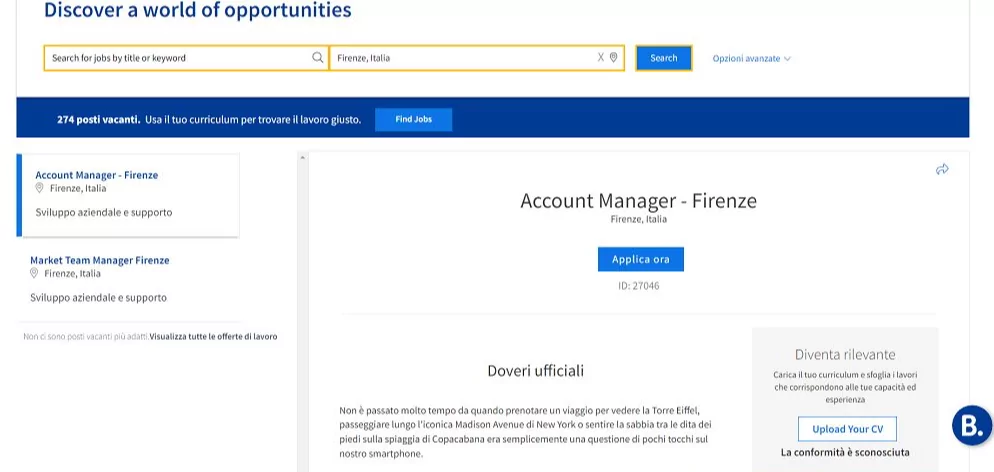Click pin icon under Market Team Manager listing
Screen dimensions: 994x472
[x=34, y=273]
